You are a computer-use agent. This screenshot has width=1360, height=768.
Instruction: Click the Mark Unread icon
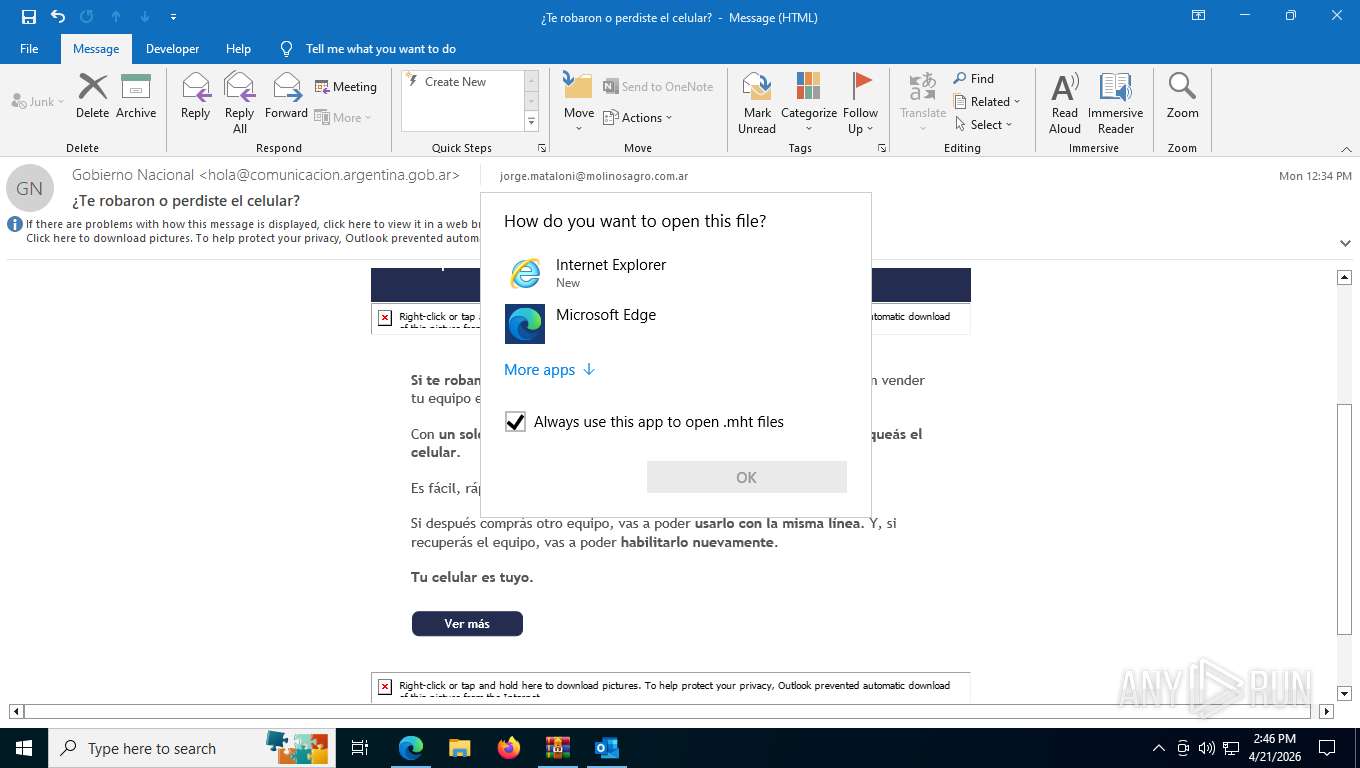pos(757,102)
